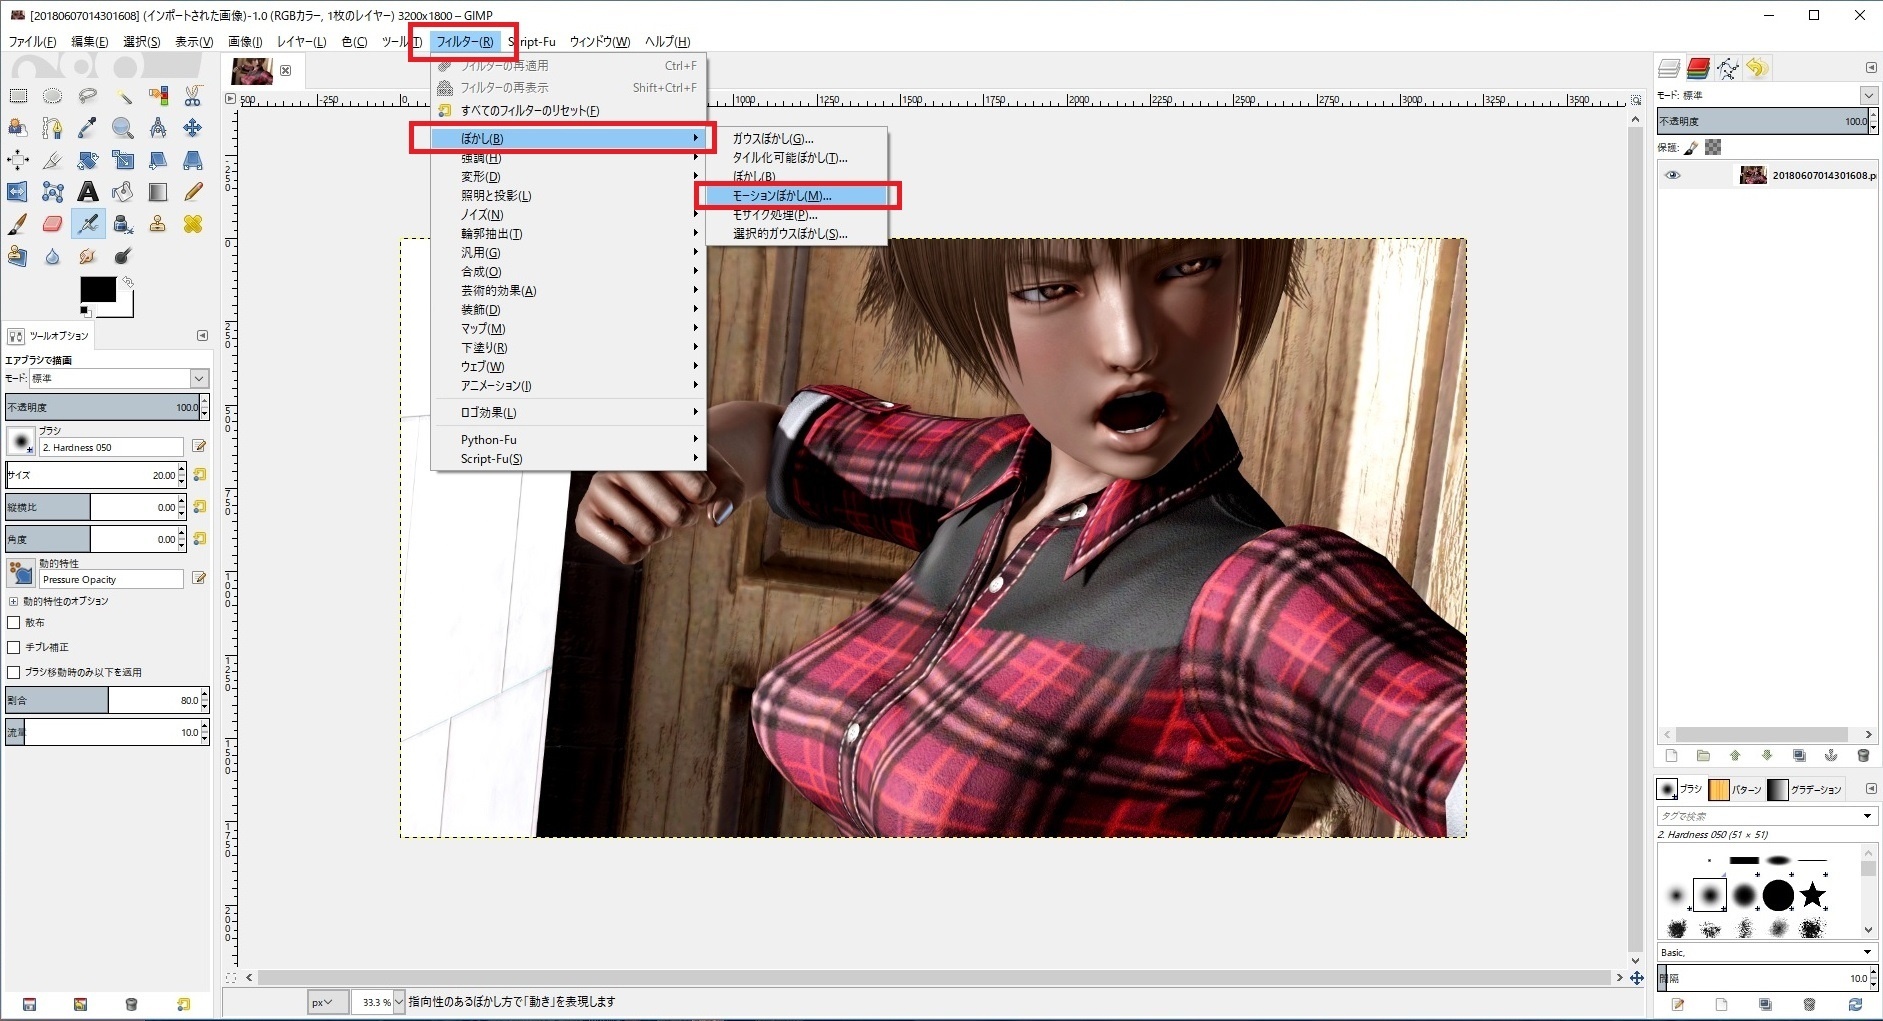Select the Free Select lasso tool
Viewport: 1883px width, 1021px height.
point(88,96)
